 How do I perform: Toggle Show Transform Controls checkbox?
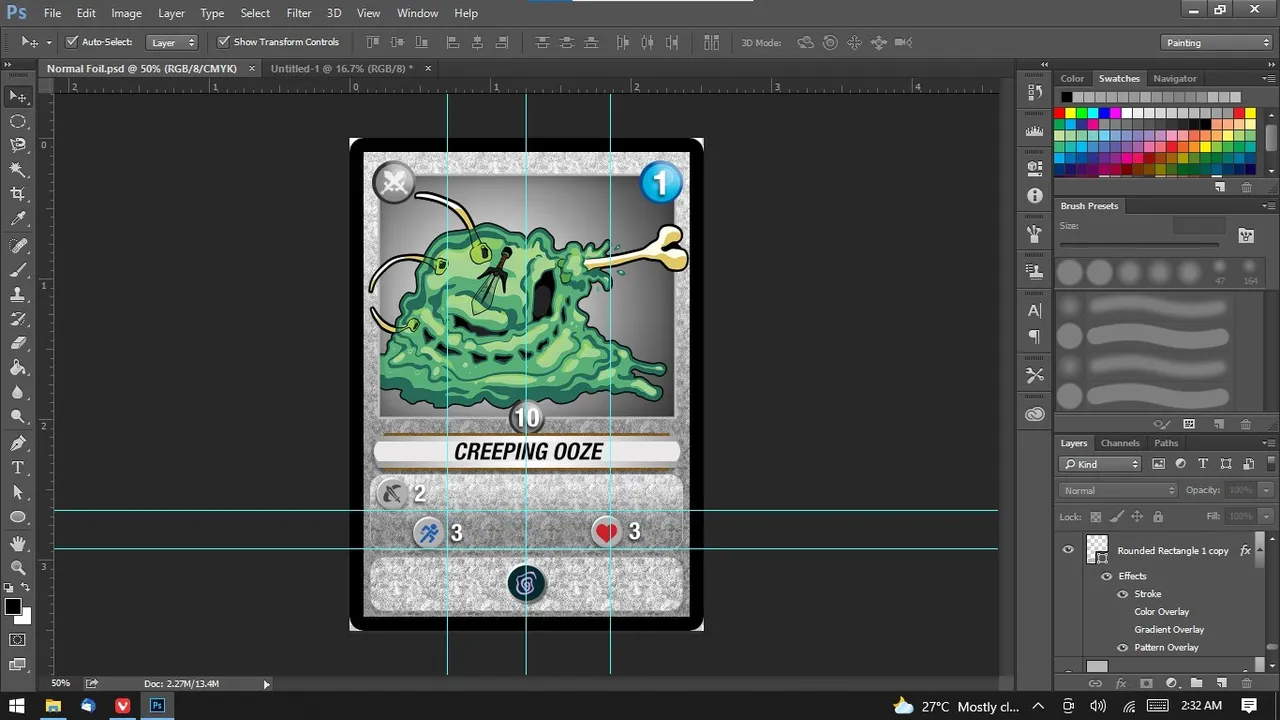[224, 42]
